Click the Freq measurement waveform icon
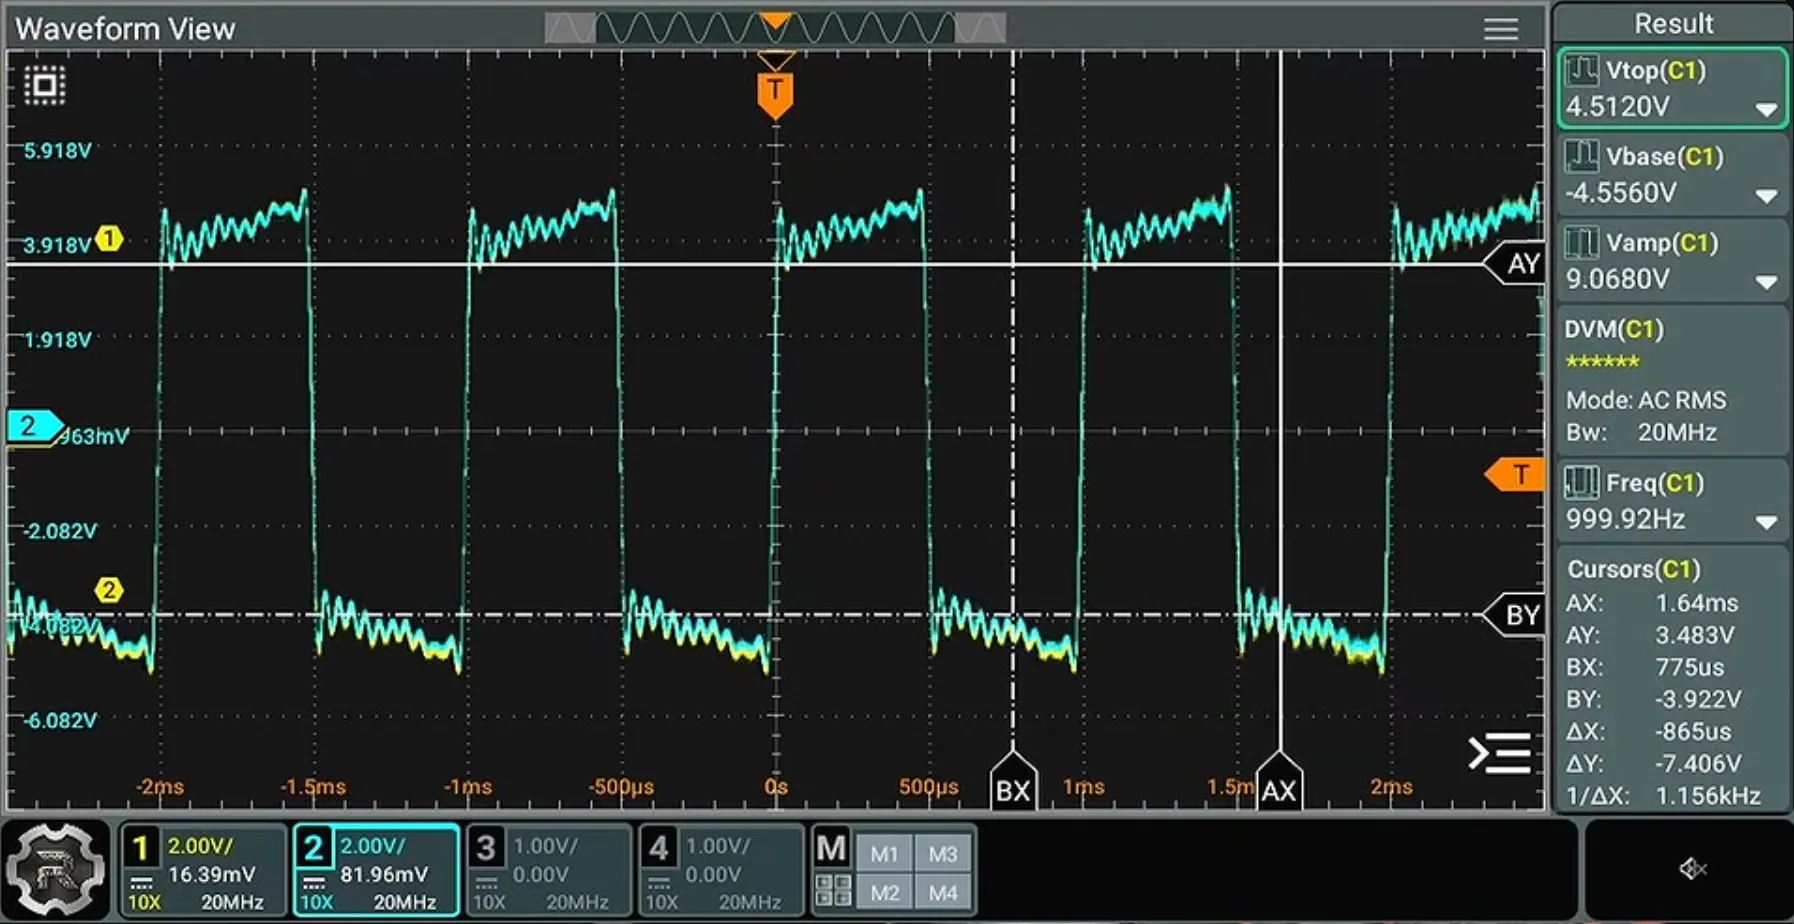 pos(1582,482)
